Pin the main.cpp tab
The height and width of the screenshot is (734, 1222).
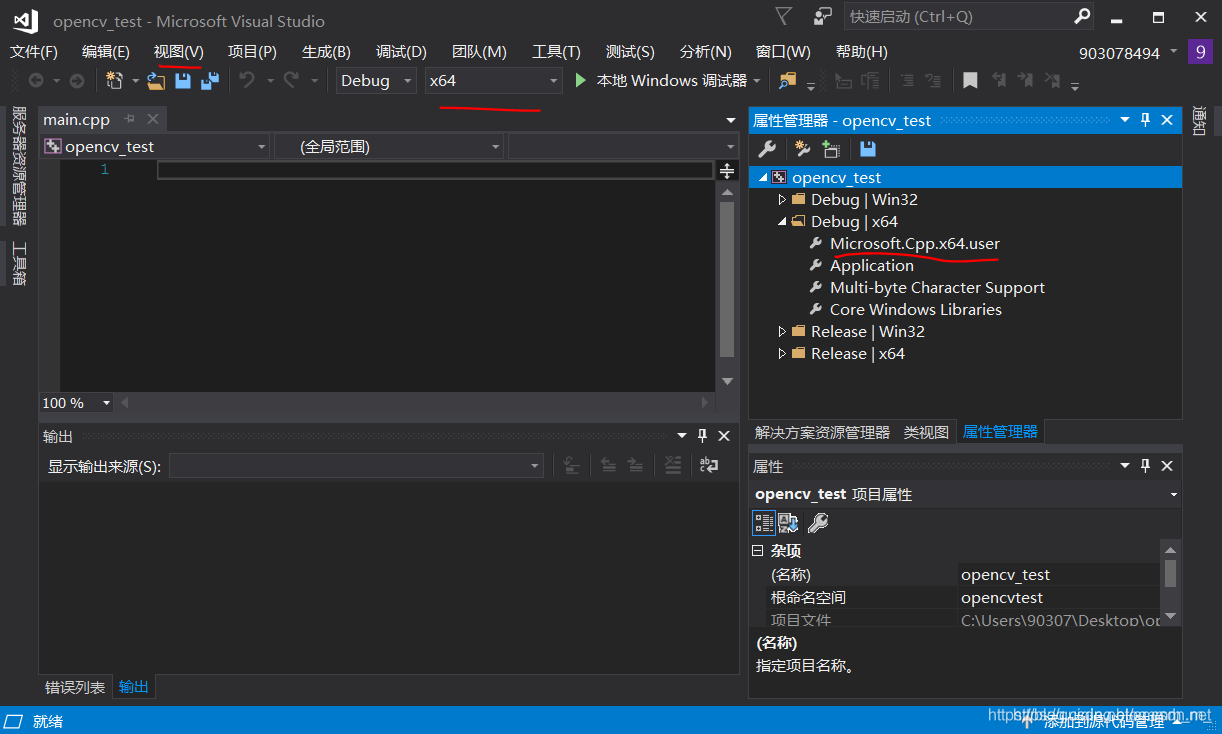pos(129,119)
